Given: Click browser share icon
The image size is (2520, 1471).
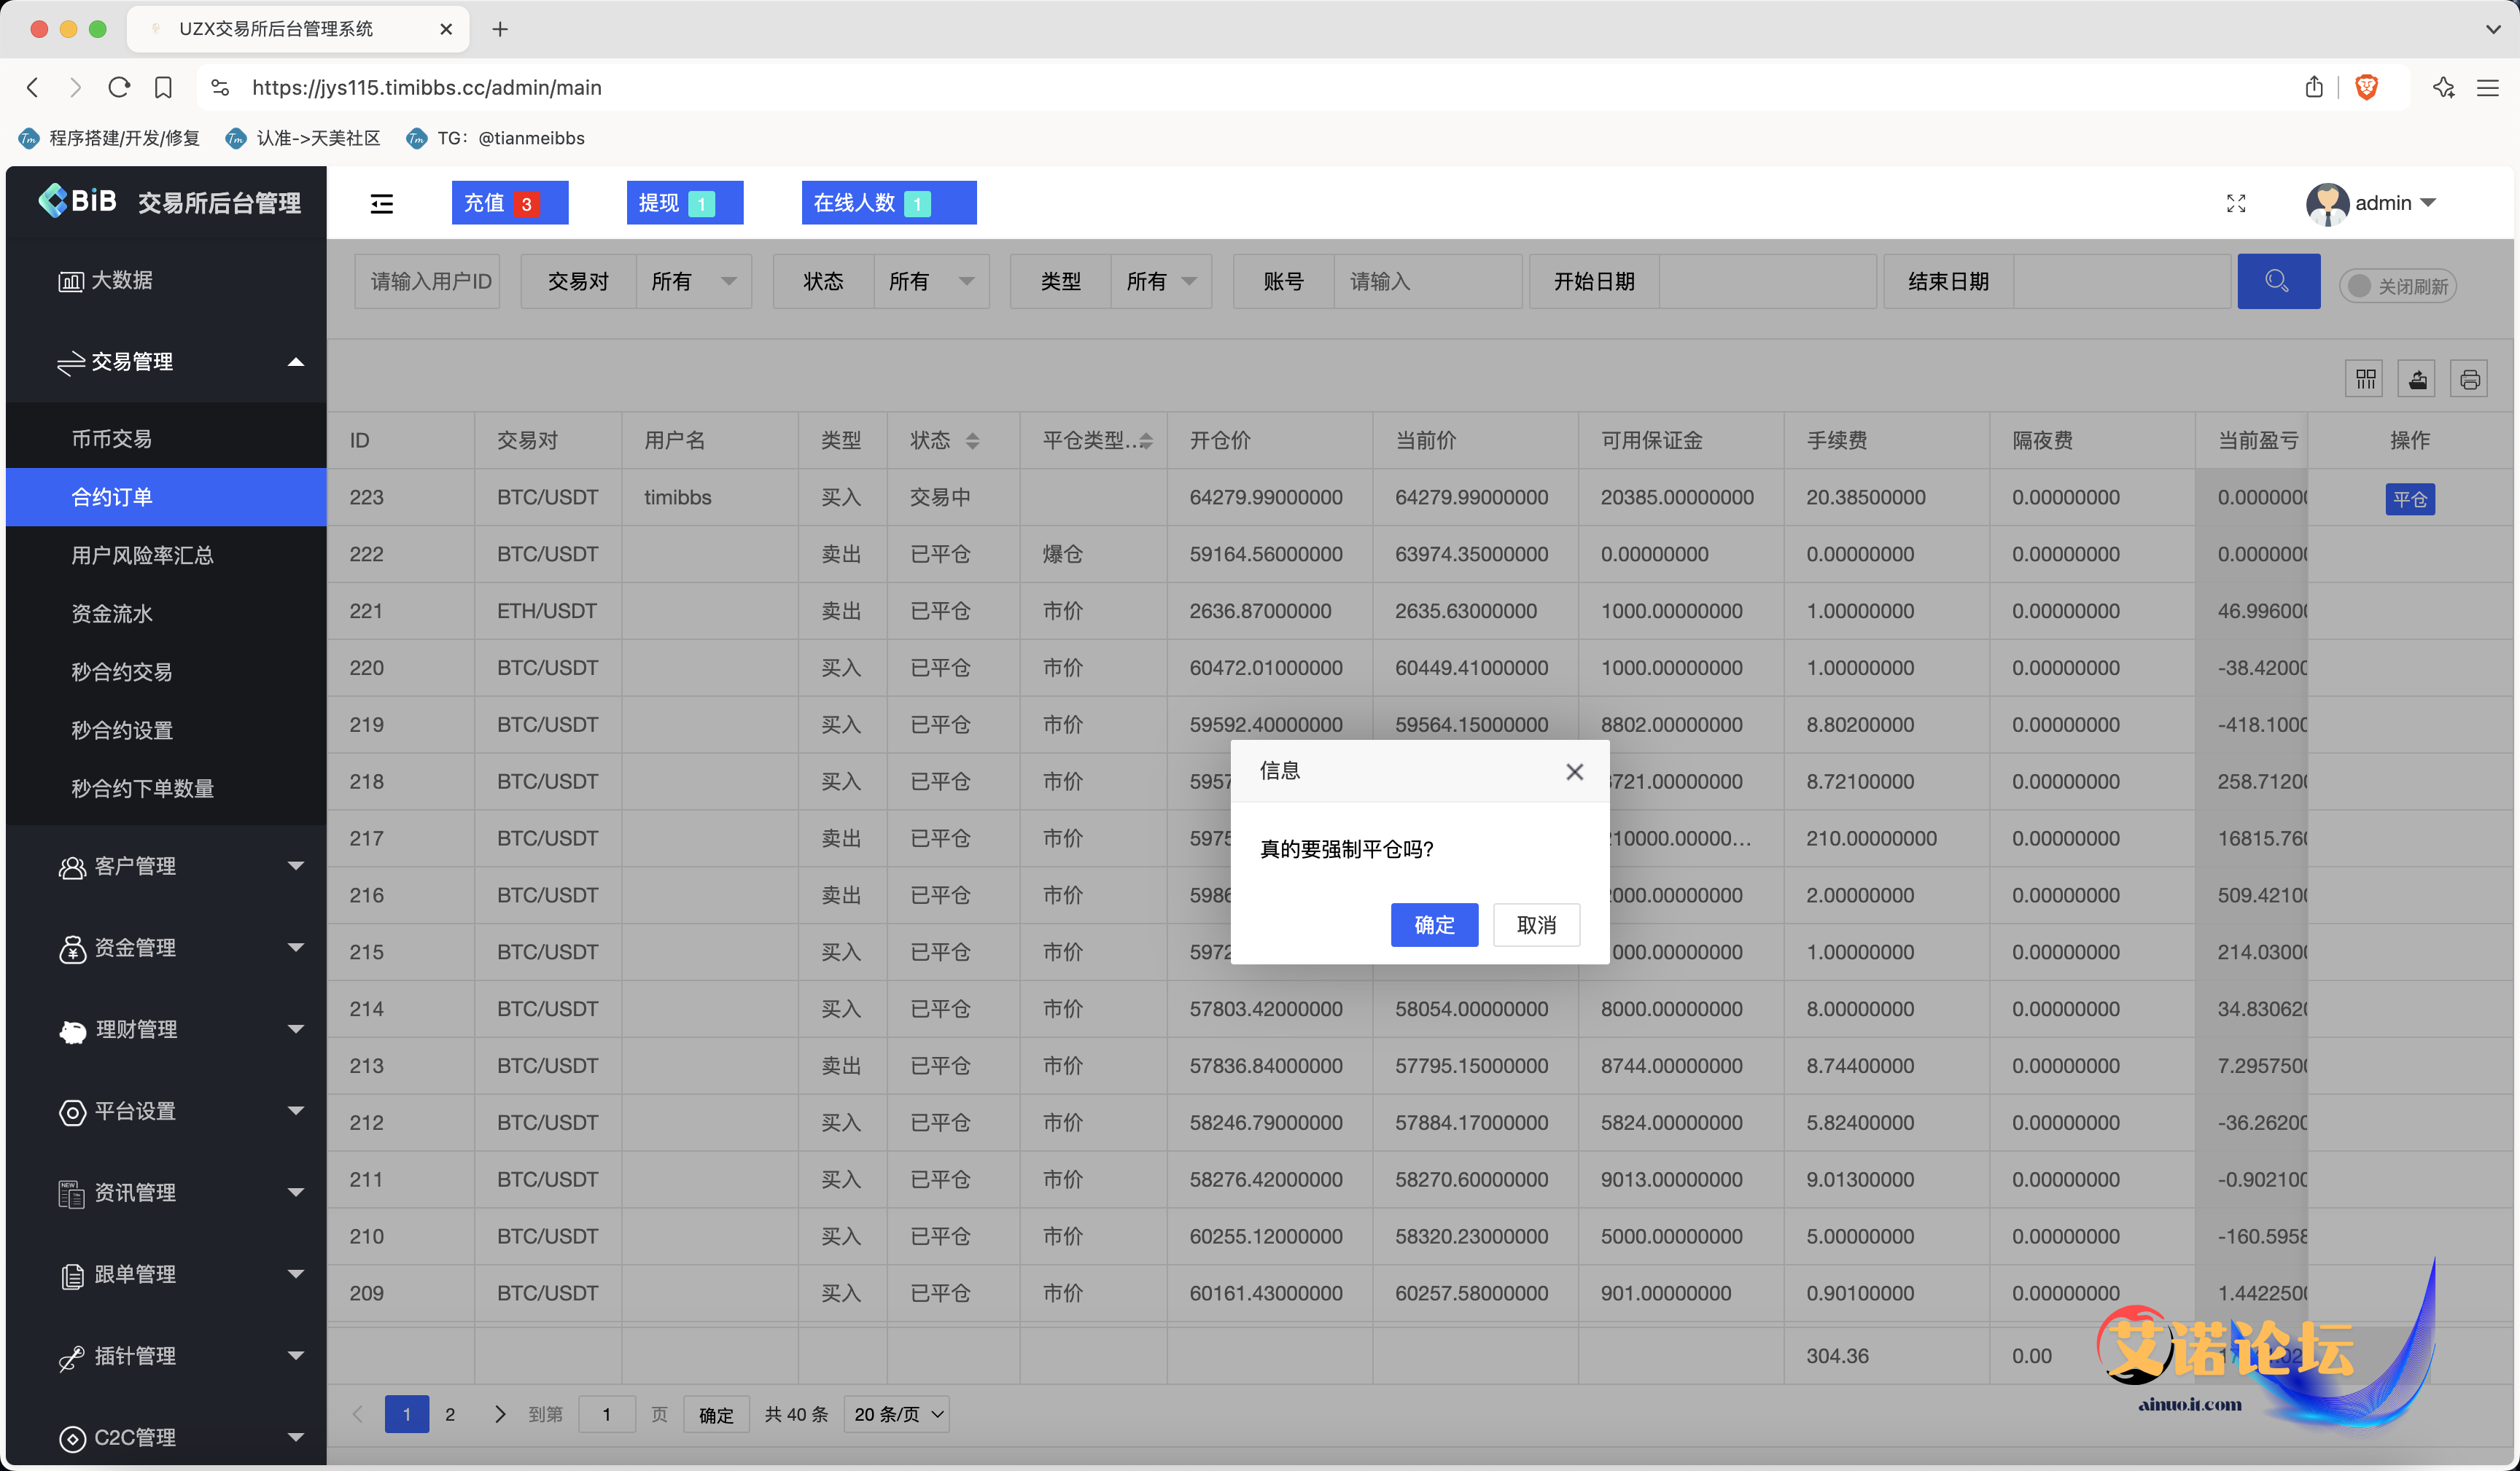Looking at the screenshot, I should [2314, 87].
